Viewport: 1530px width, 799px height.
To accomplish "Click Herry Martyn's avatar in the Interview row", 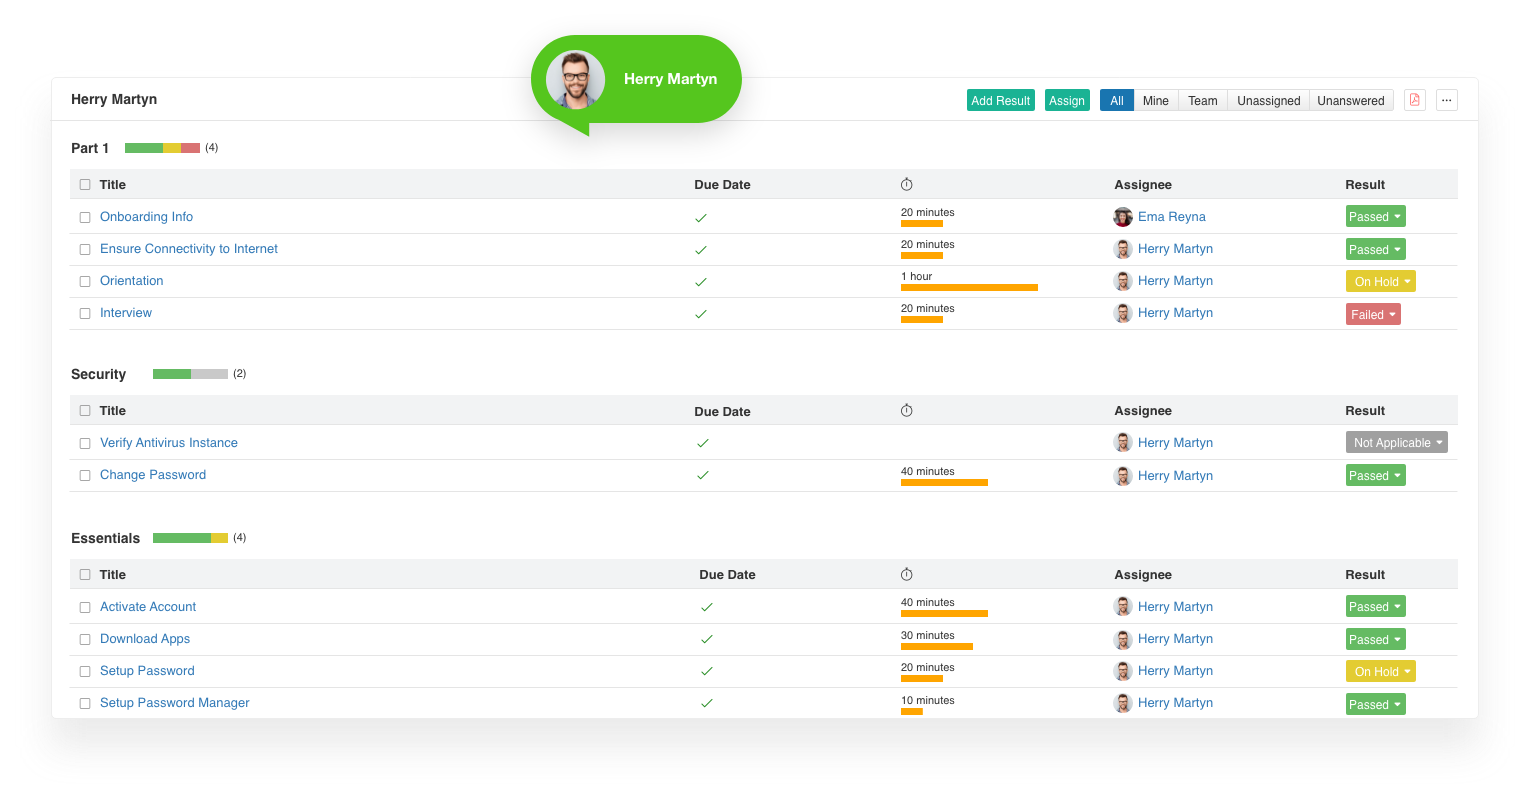I will tap(1122, 313).
